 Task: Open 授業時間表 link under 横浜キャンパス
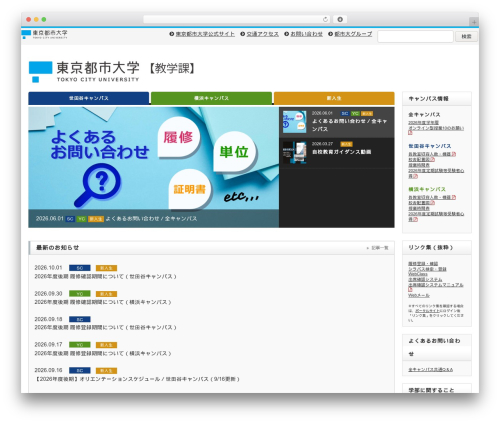[x=419, y=208]
